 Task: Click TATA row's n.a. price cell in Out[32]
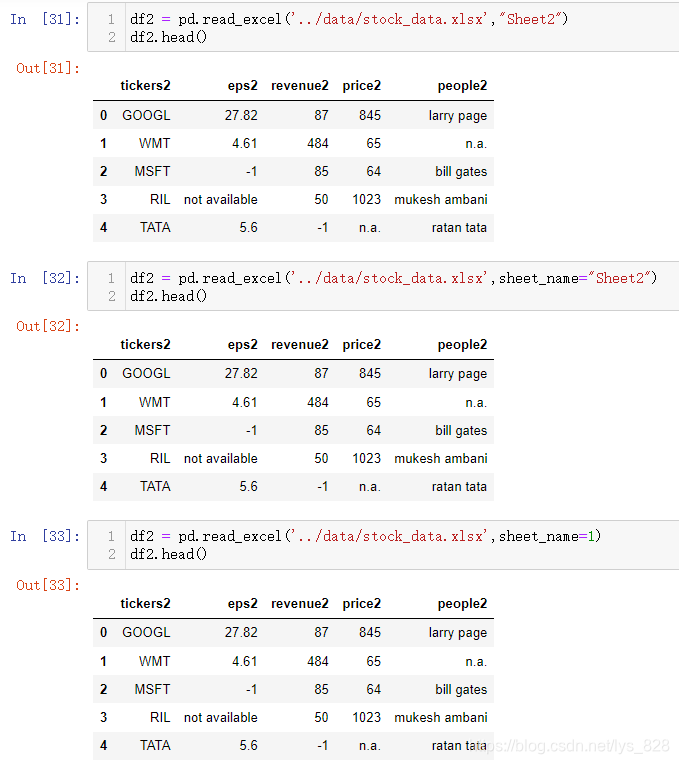point(370,486)
